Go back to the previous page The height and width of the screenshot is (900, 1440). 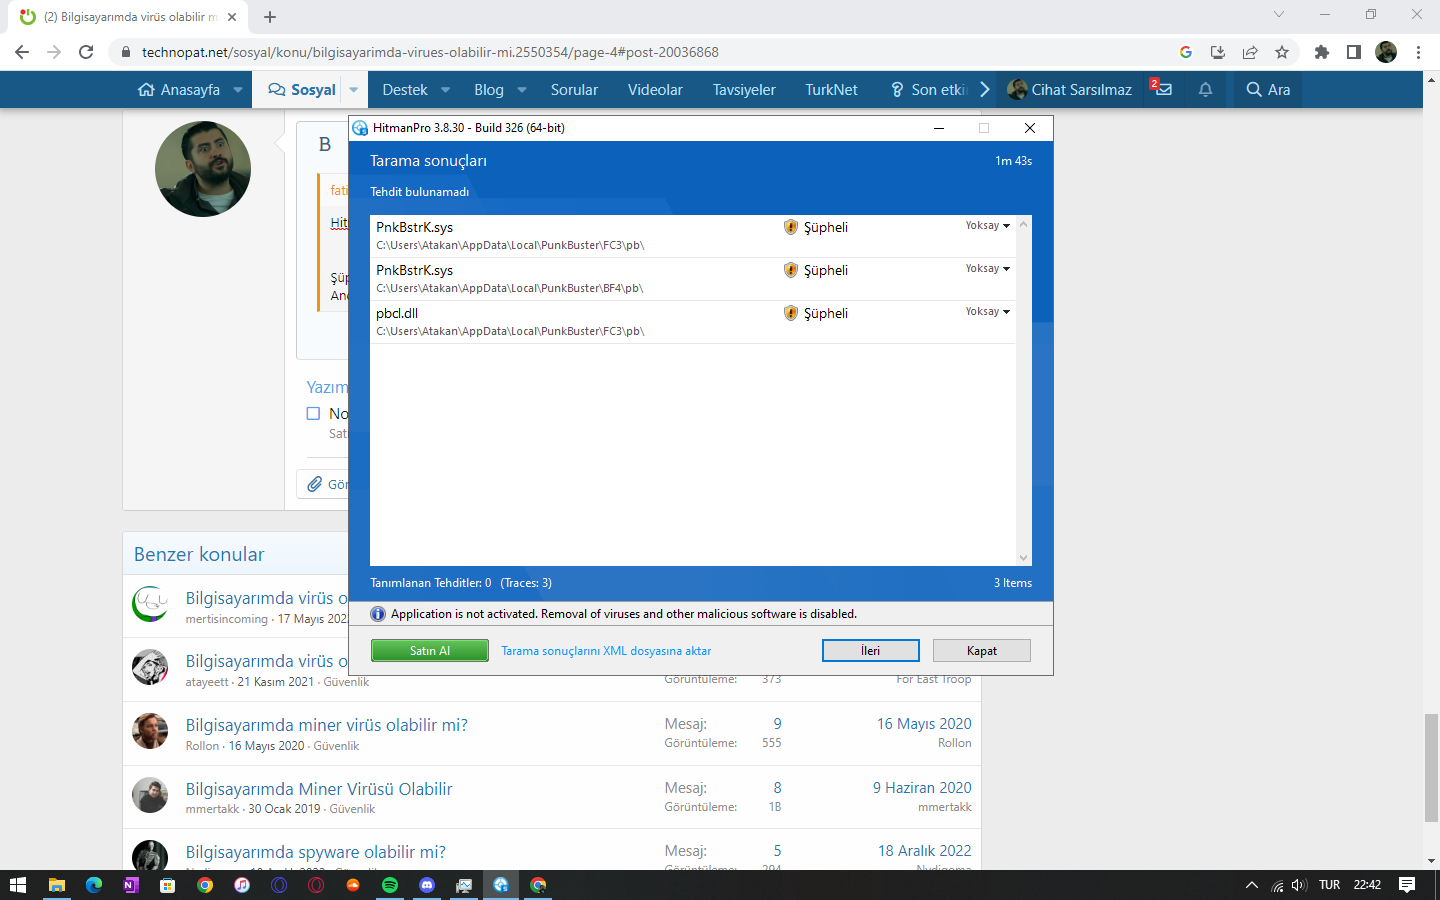(x=22, y=52)
